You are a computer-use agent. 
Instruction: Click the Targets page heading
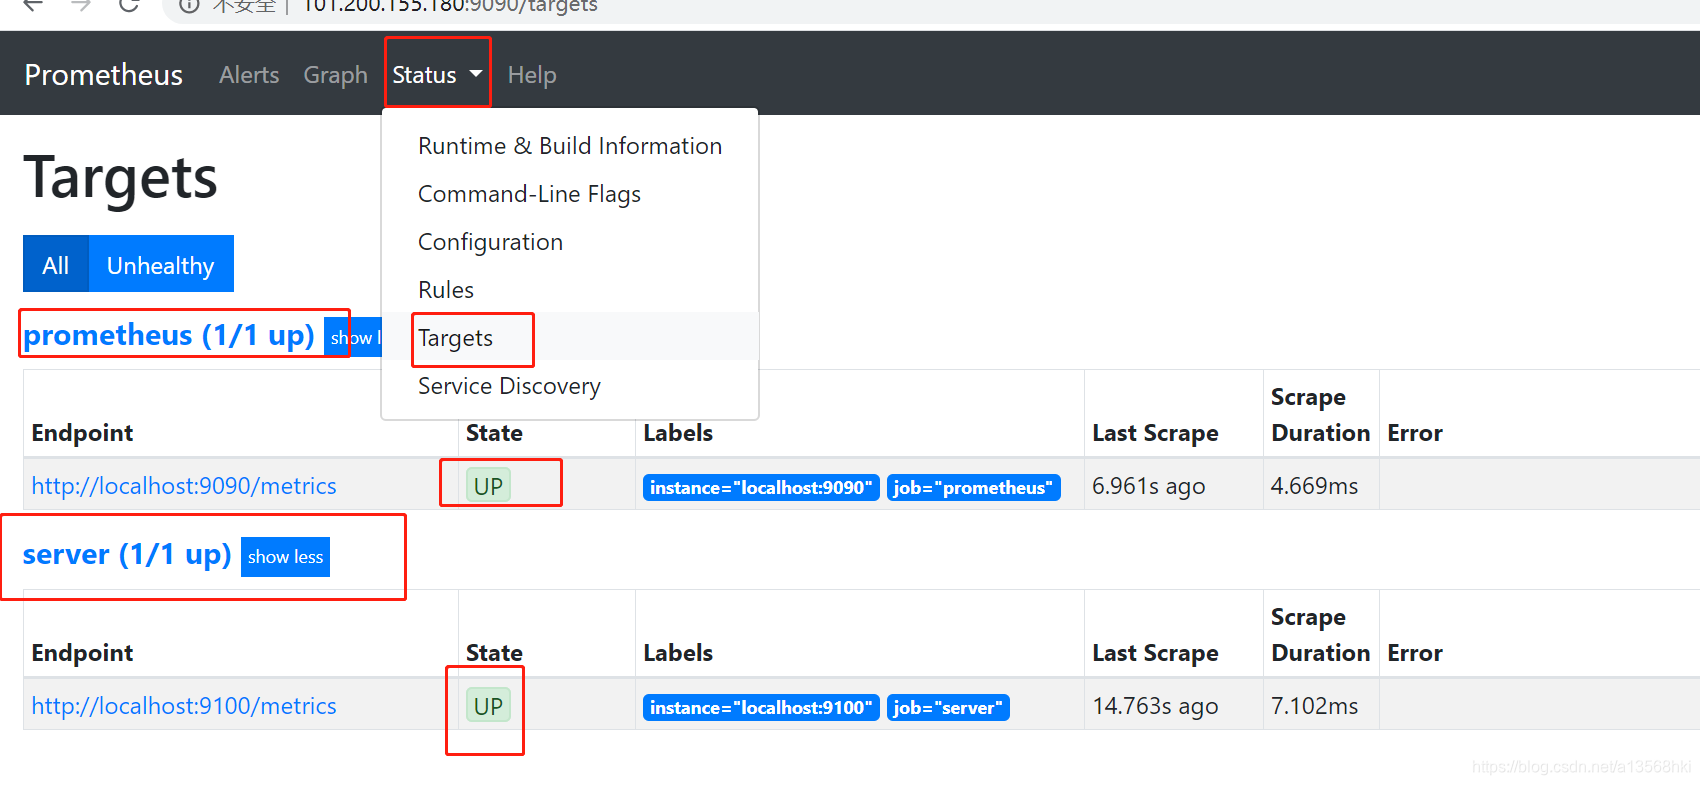tap(120, 178)
